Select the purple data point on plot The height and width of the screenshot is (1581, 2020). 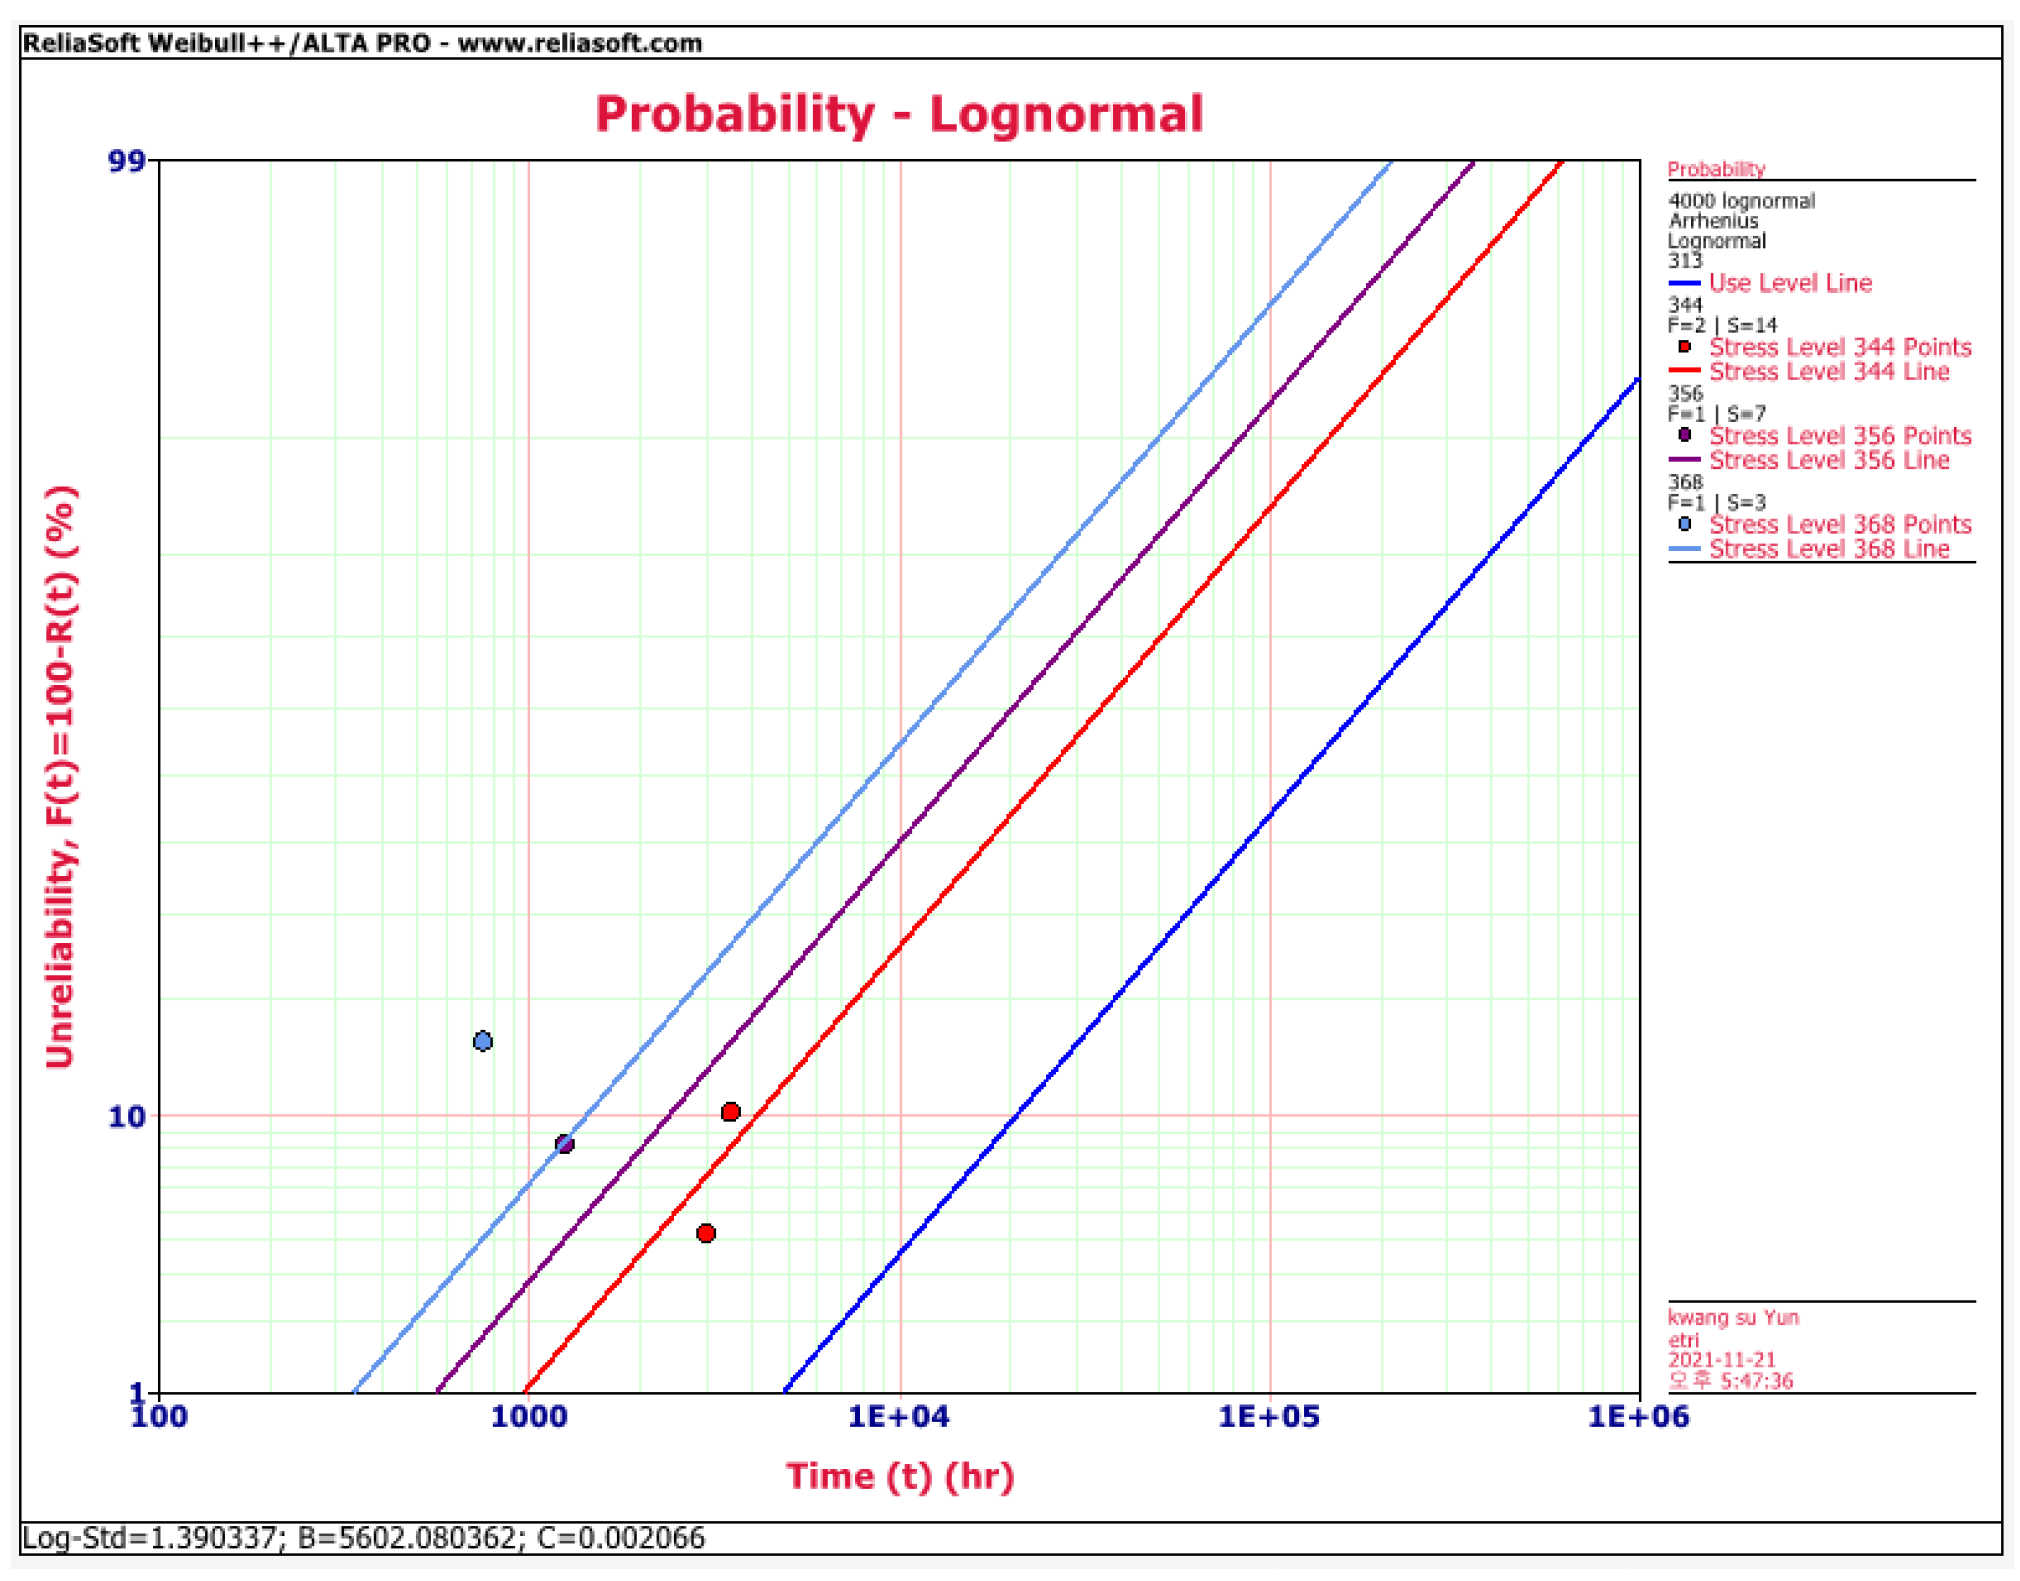coord(564,1143)
